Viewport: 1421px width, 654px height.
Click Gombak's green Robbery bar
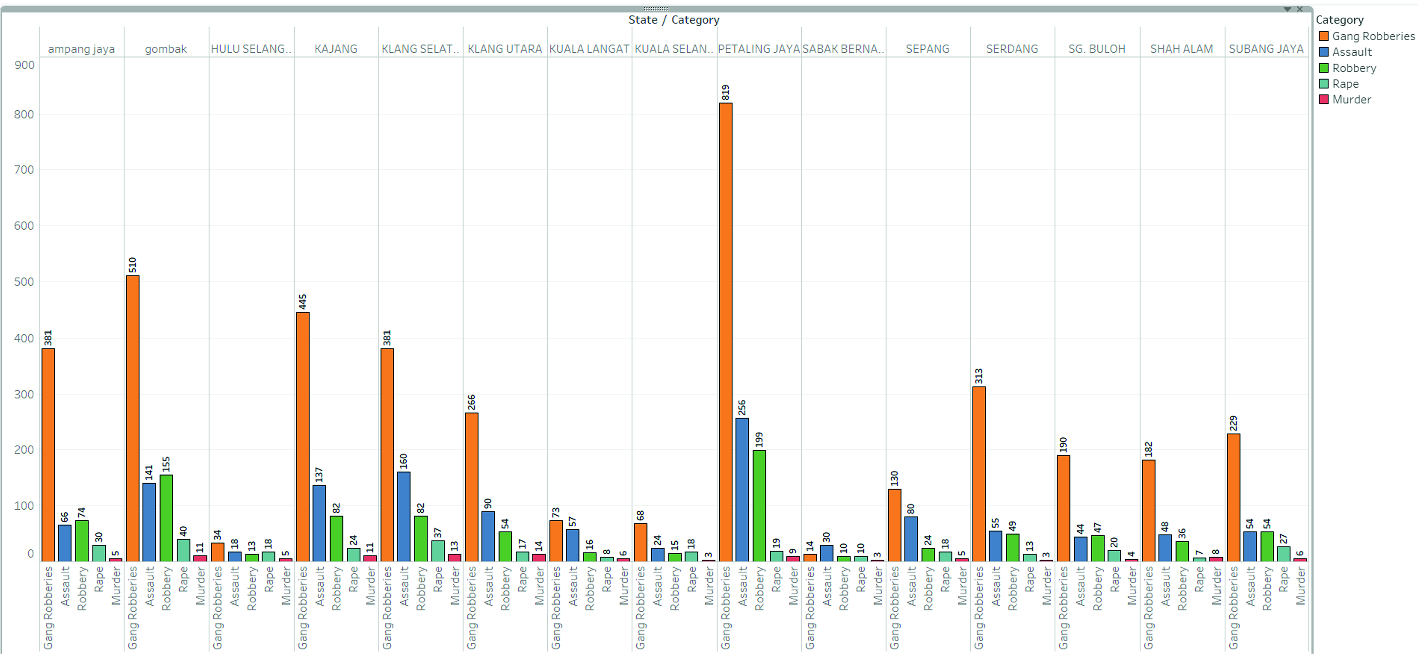tap(166, 518)
